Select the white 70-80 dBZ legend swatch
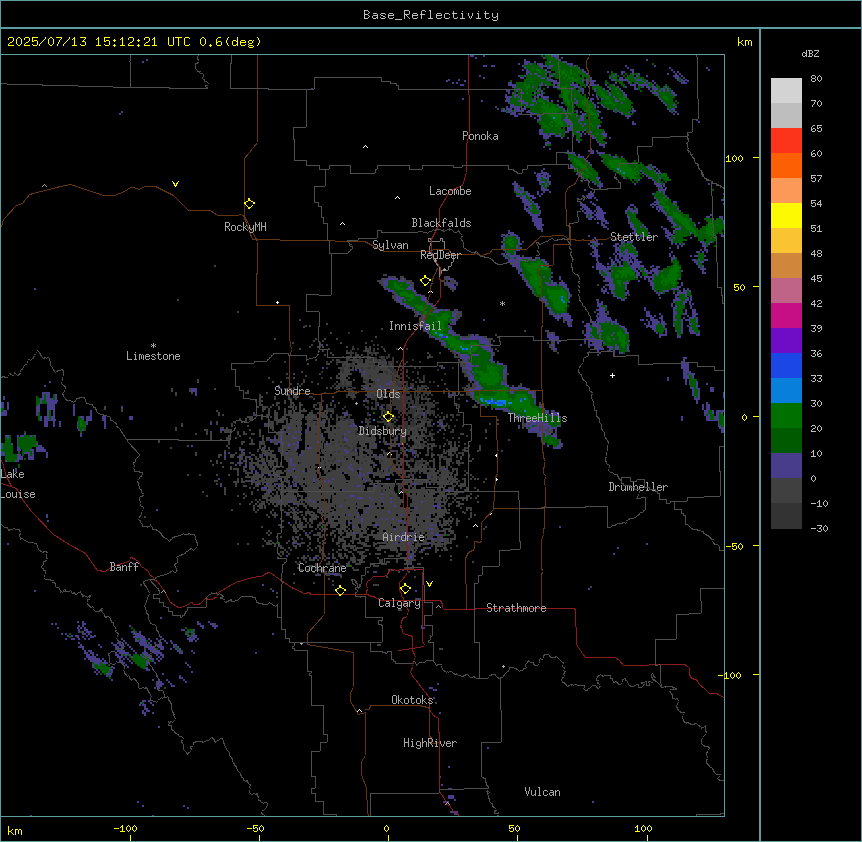This screenshot has width=862, height=842. click(786, 91)
